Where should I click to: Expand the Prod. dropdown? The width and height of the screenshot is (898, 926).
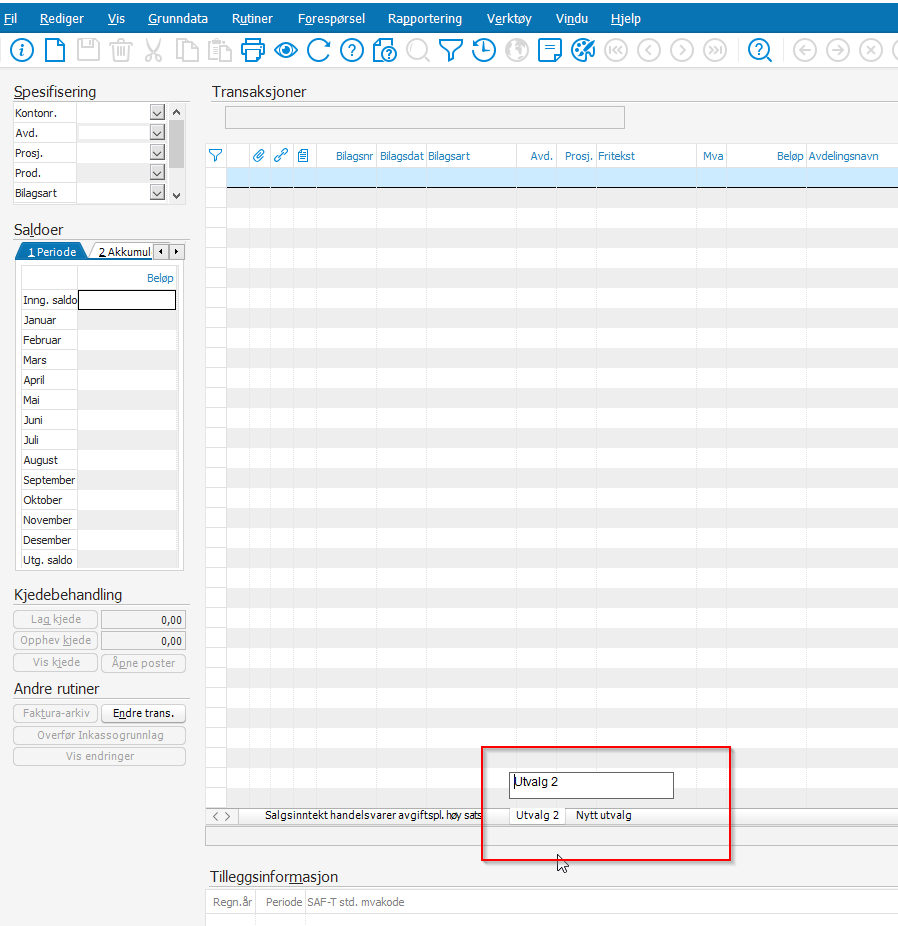157,173
